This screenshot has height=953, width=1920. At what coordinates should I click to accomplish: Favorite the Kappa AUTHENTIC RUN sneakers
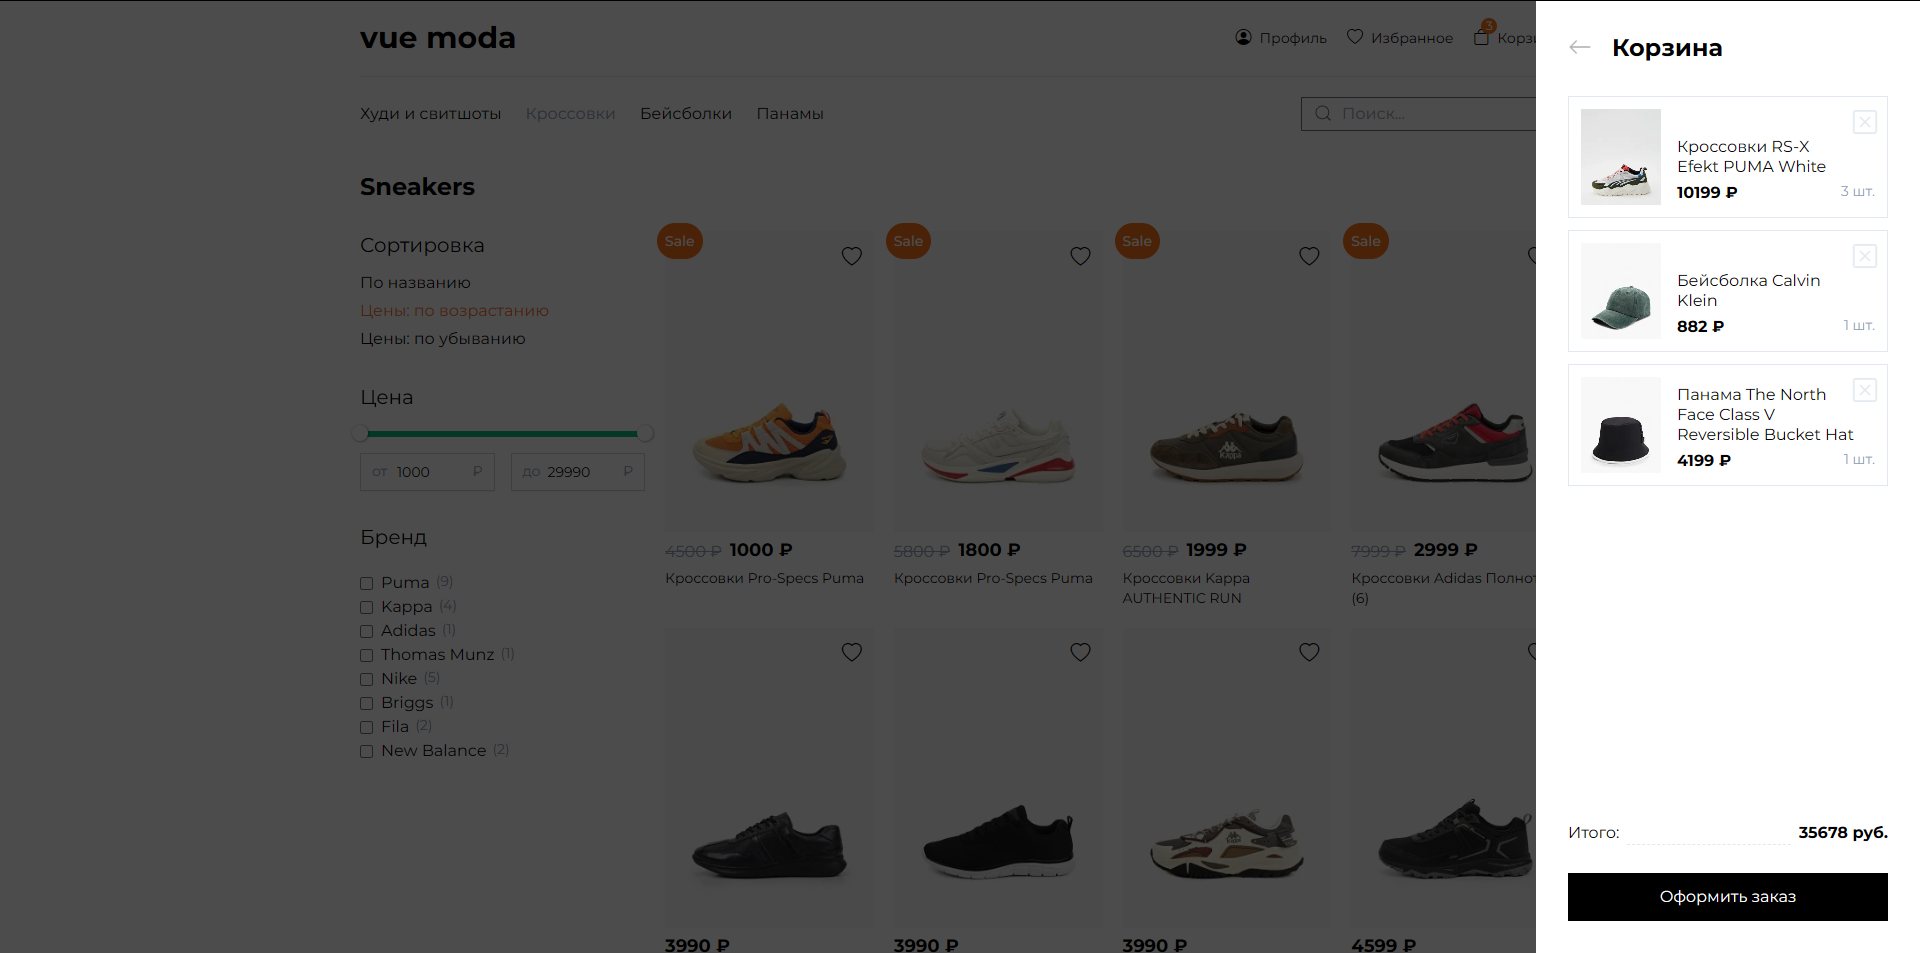1309,256
